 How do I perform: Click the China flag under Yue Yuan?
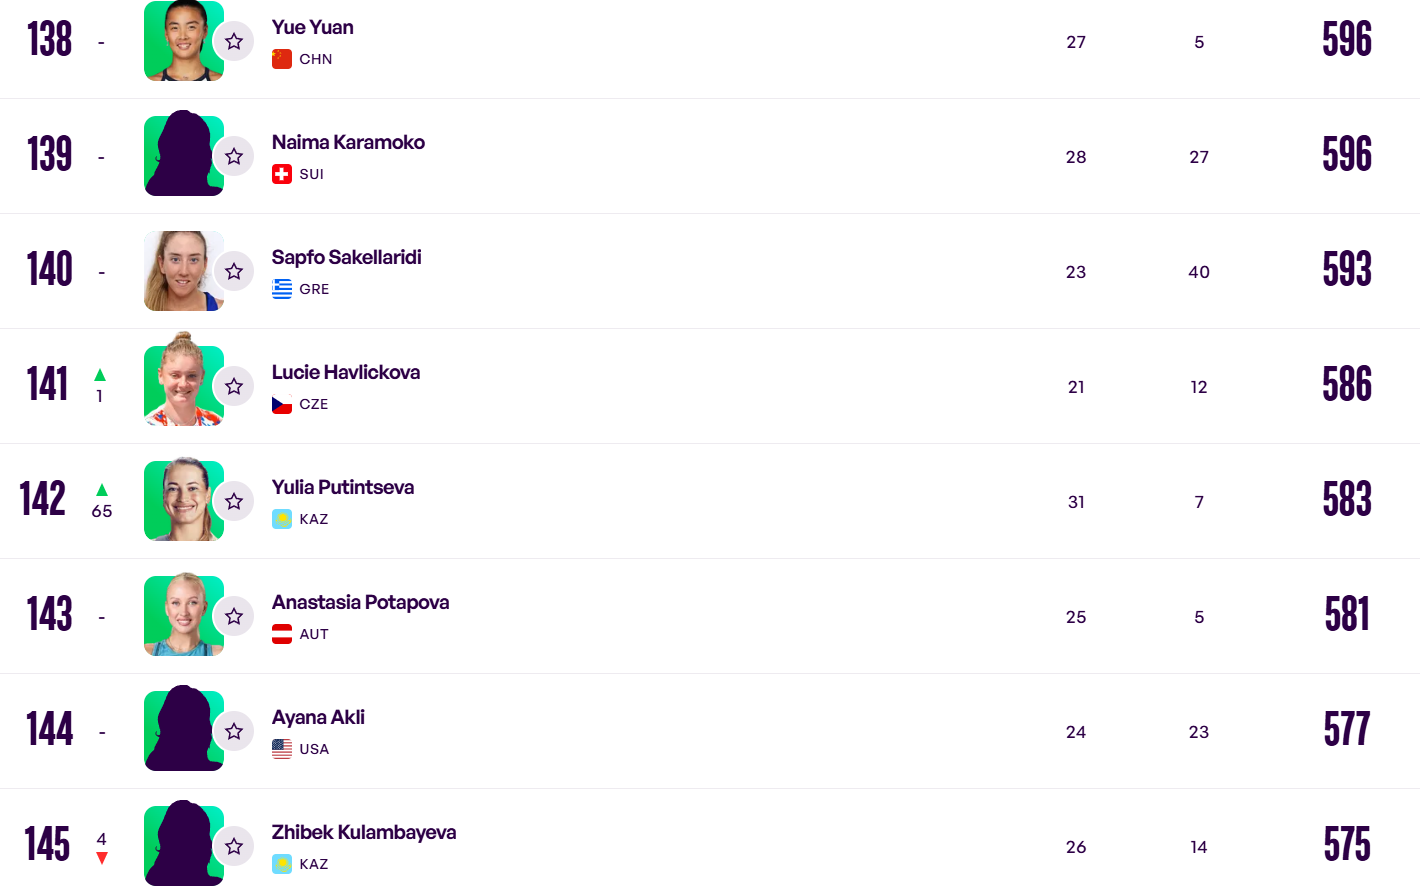(282, 59)
